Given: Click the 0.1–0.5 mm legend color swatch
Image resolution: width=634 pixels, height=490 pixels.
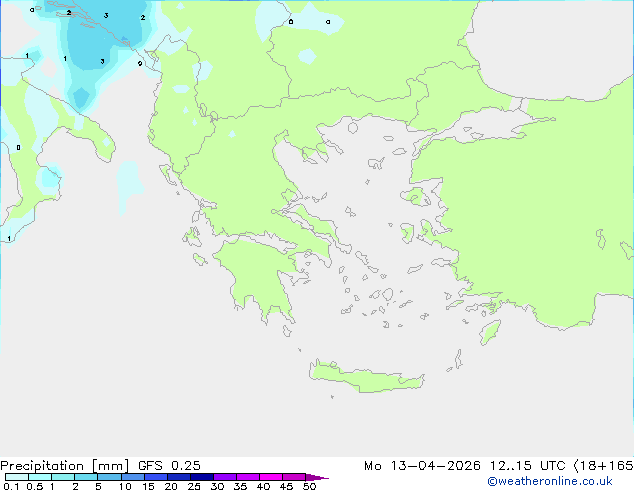Looking at the screenshot, I should (x=17, y=477).
